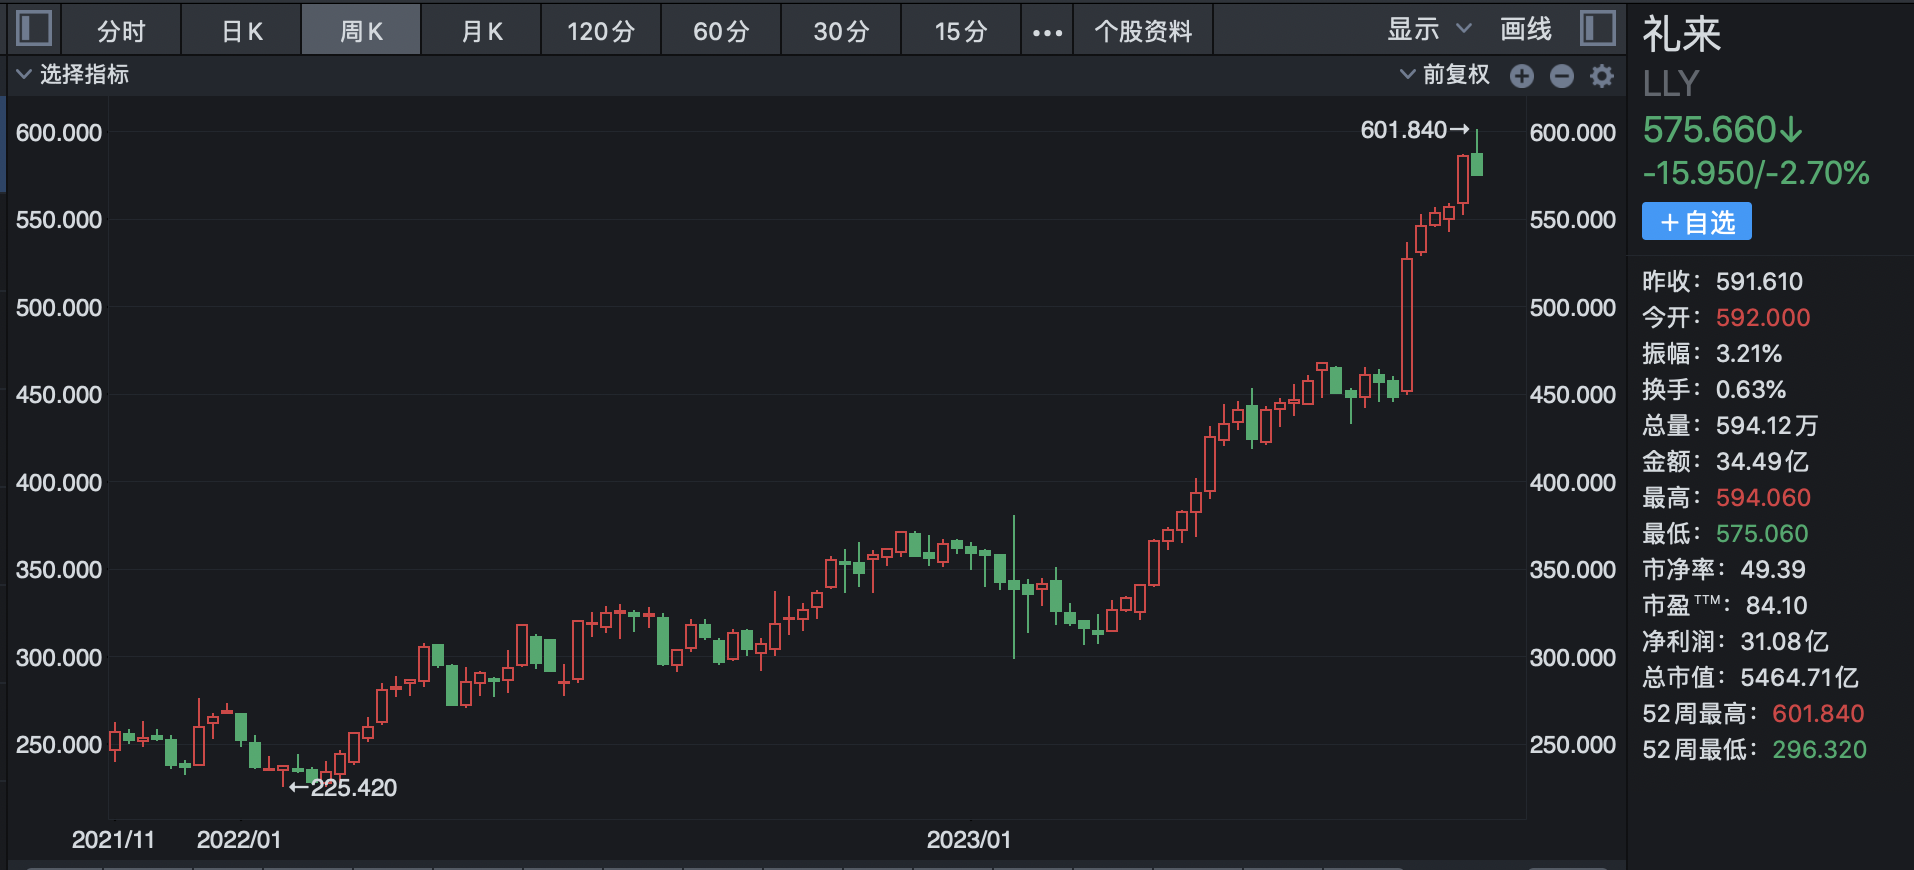Click the change value -15.950/-2.70%
Viewport: 1914px width, 870px height.
(x=1756, y=173)
